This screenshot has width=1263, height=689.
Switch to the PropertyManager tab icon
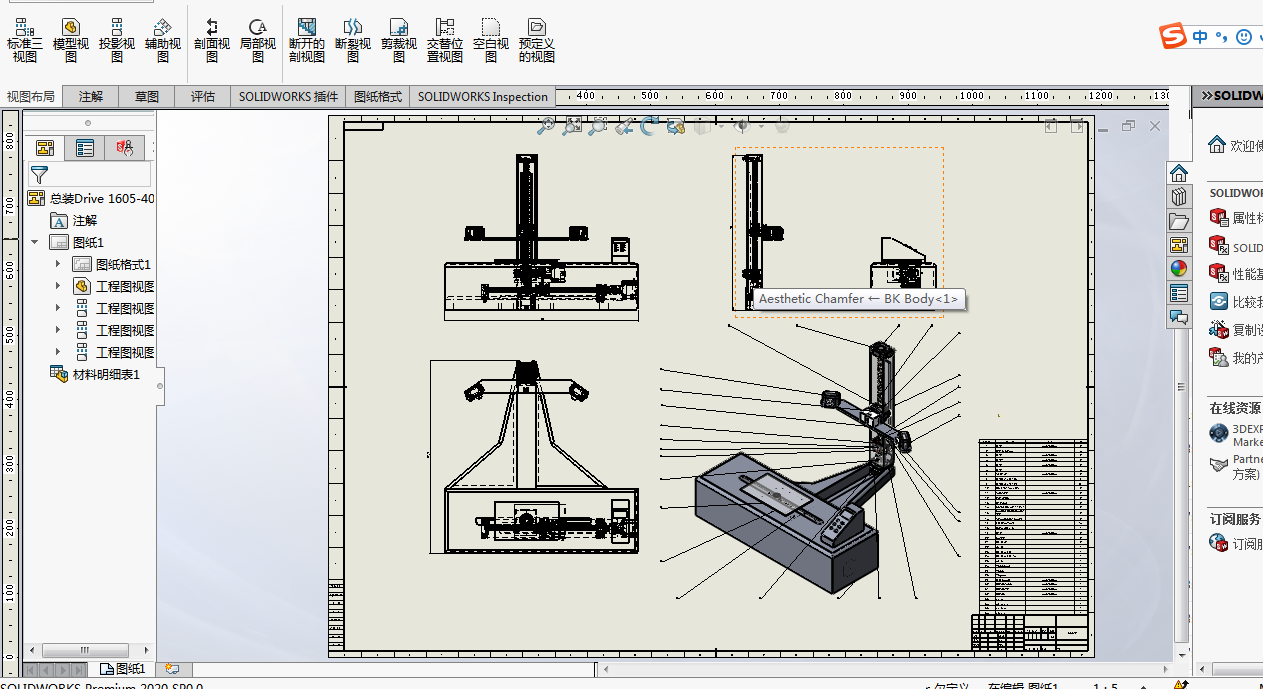85,148
